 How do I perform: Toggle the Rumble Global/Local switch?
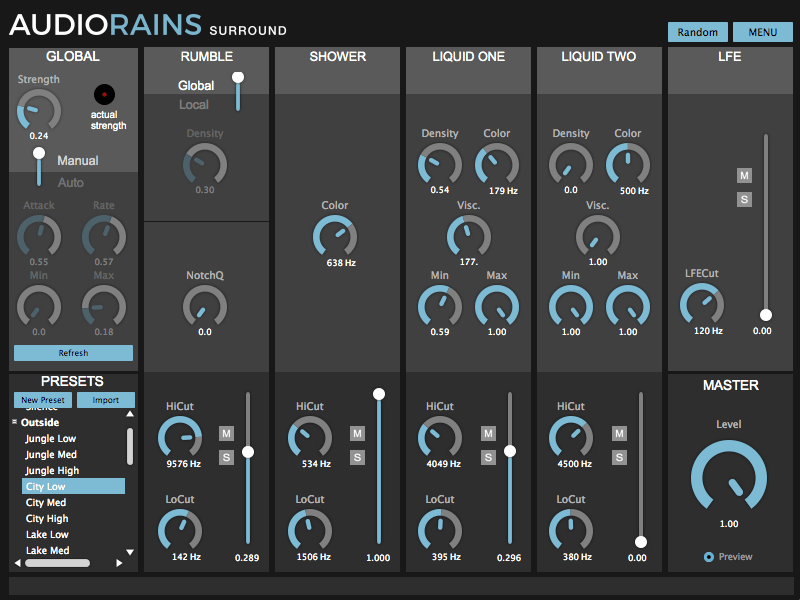238,91
